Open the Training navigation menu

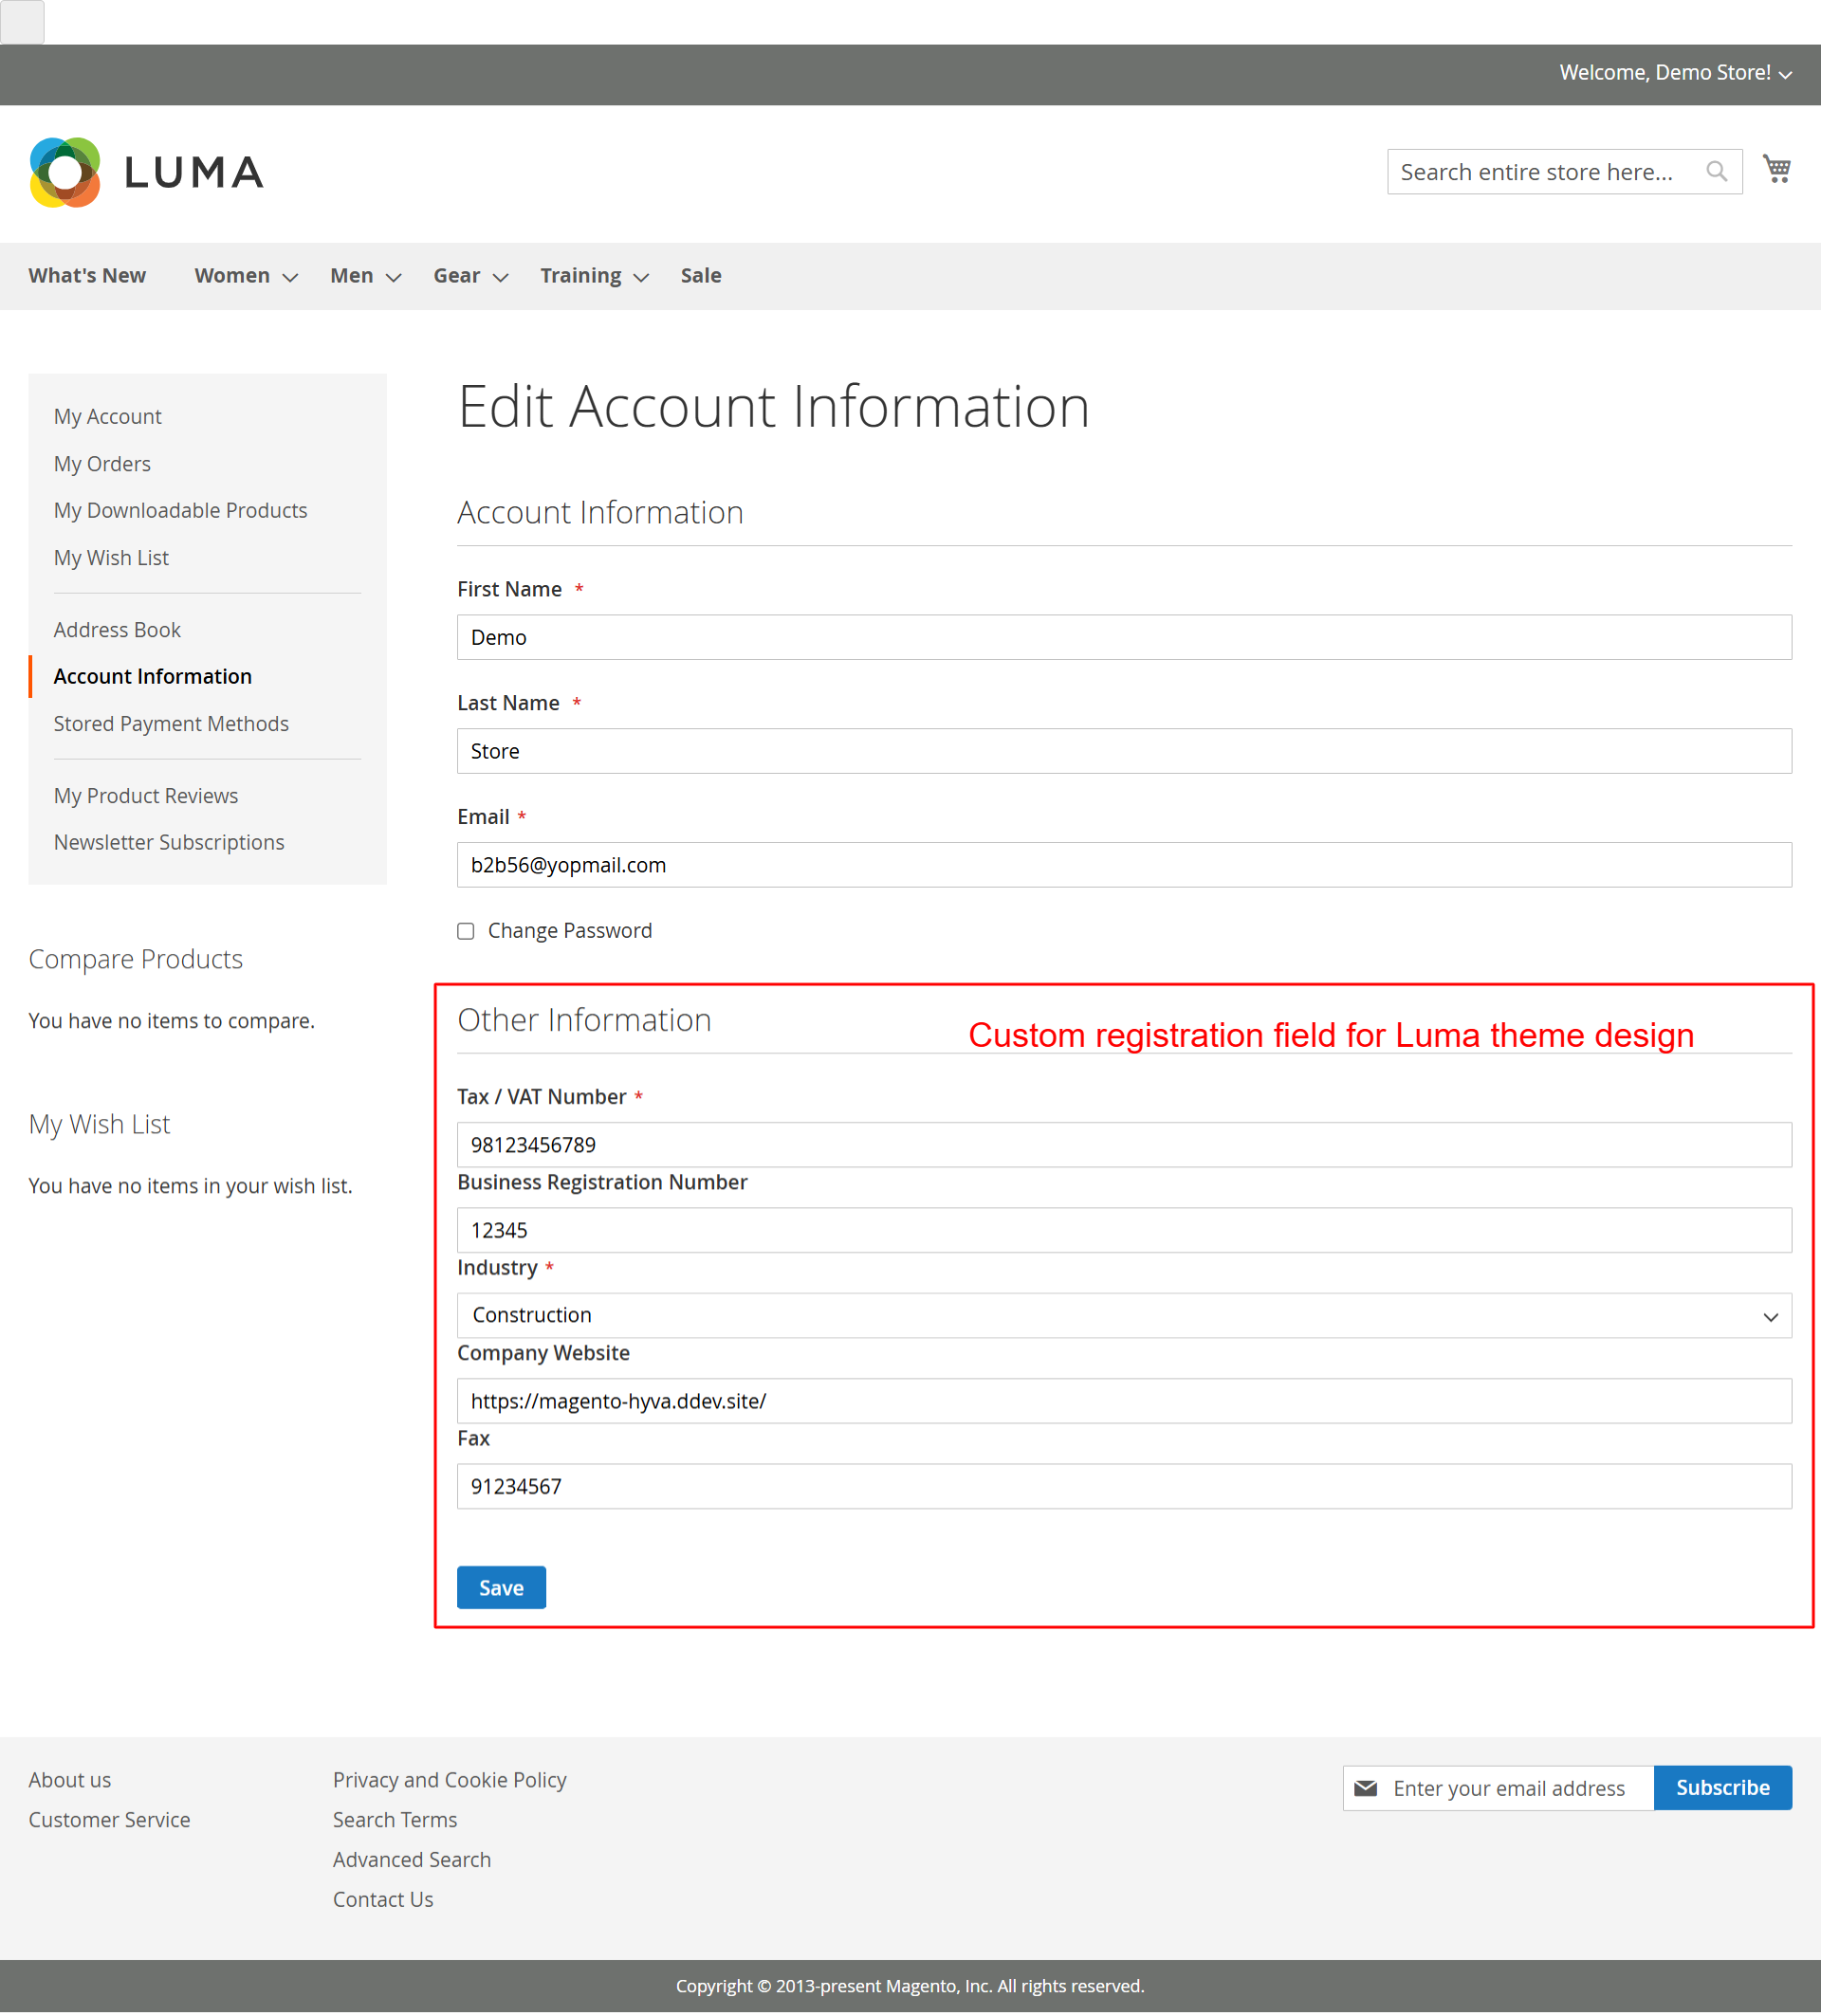(581, 276)
